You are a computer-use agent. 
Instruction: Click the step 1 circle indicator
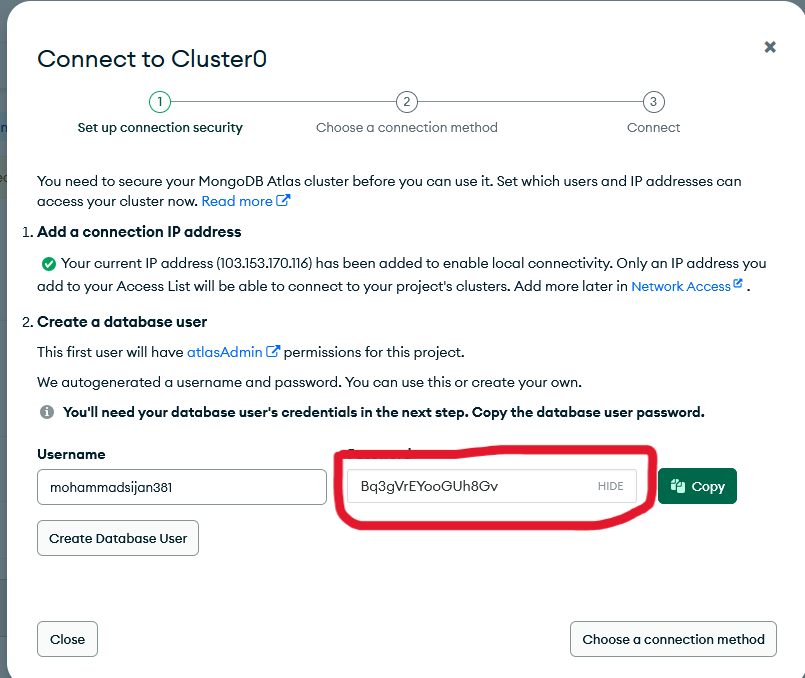159,102
